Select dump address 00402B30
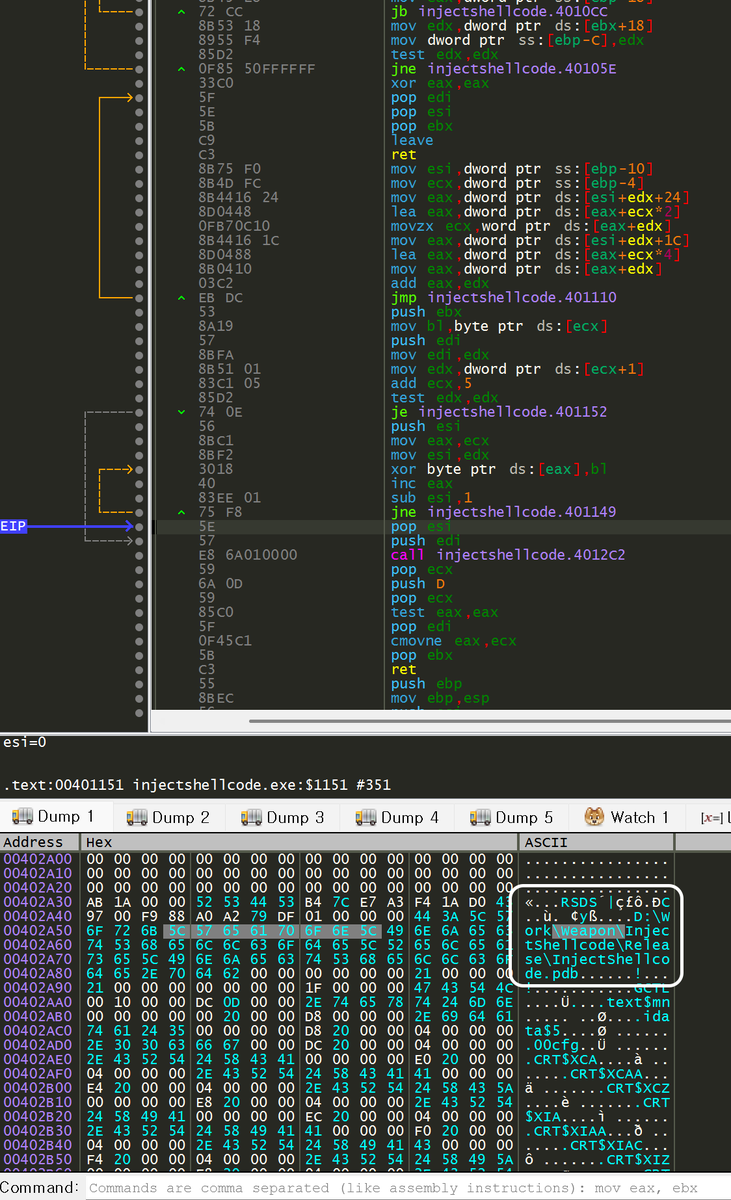731x1200 pixels. pos(38,1130)
